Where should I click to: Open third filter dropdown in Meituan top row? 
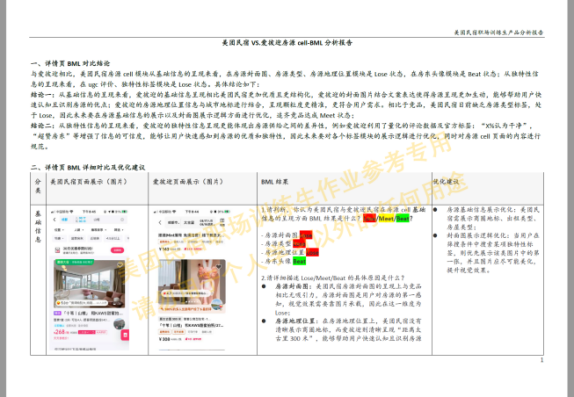(x=97, y=230)
